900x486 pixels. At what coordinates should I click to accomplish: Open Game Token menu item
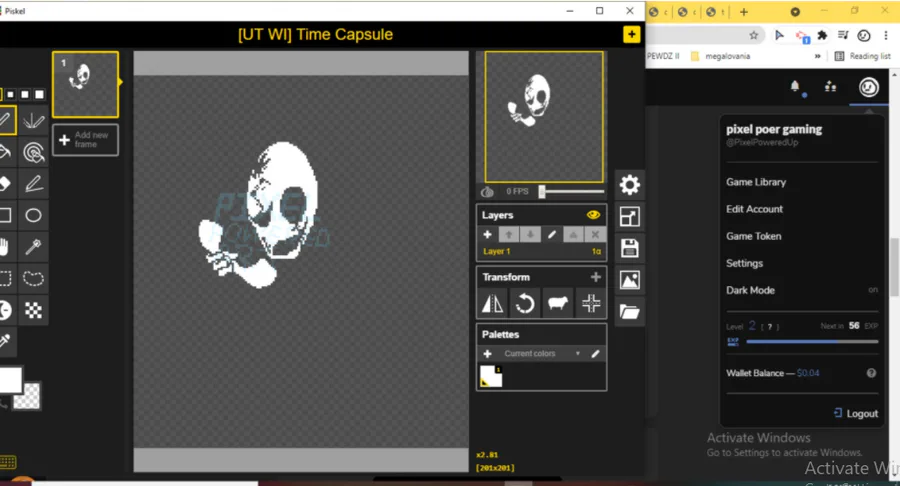pyautogui.click(x=754, y=236)
